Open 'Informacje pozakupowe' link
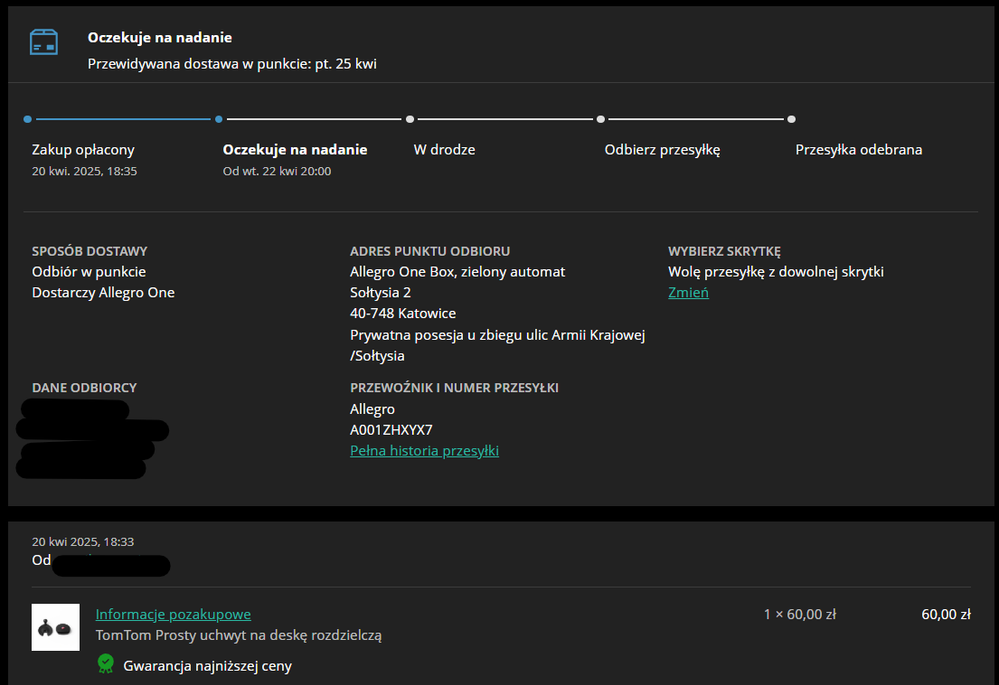 173,614
